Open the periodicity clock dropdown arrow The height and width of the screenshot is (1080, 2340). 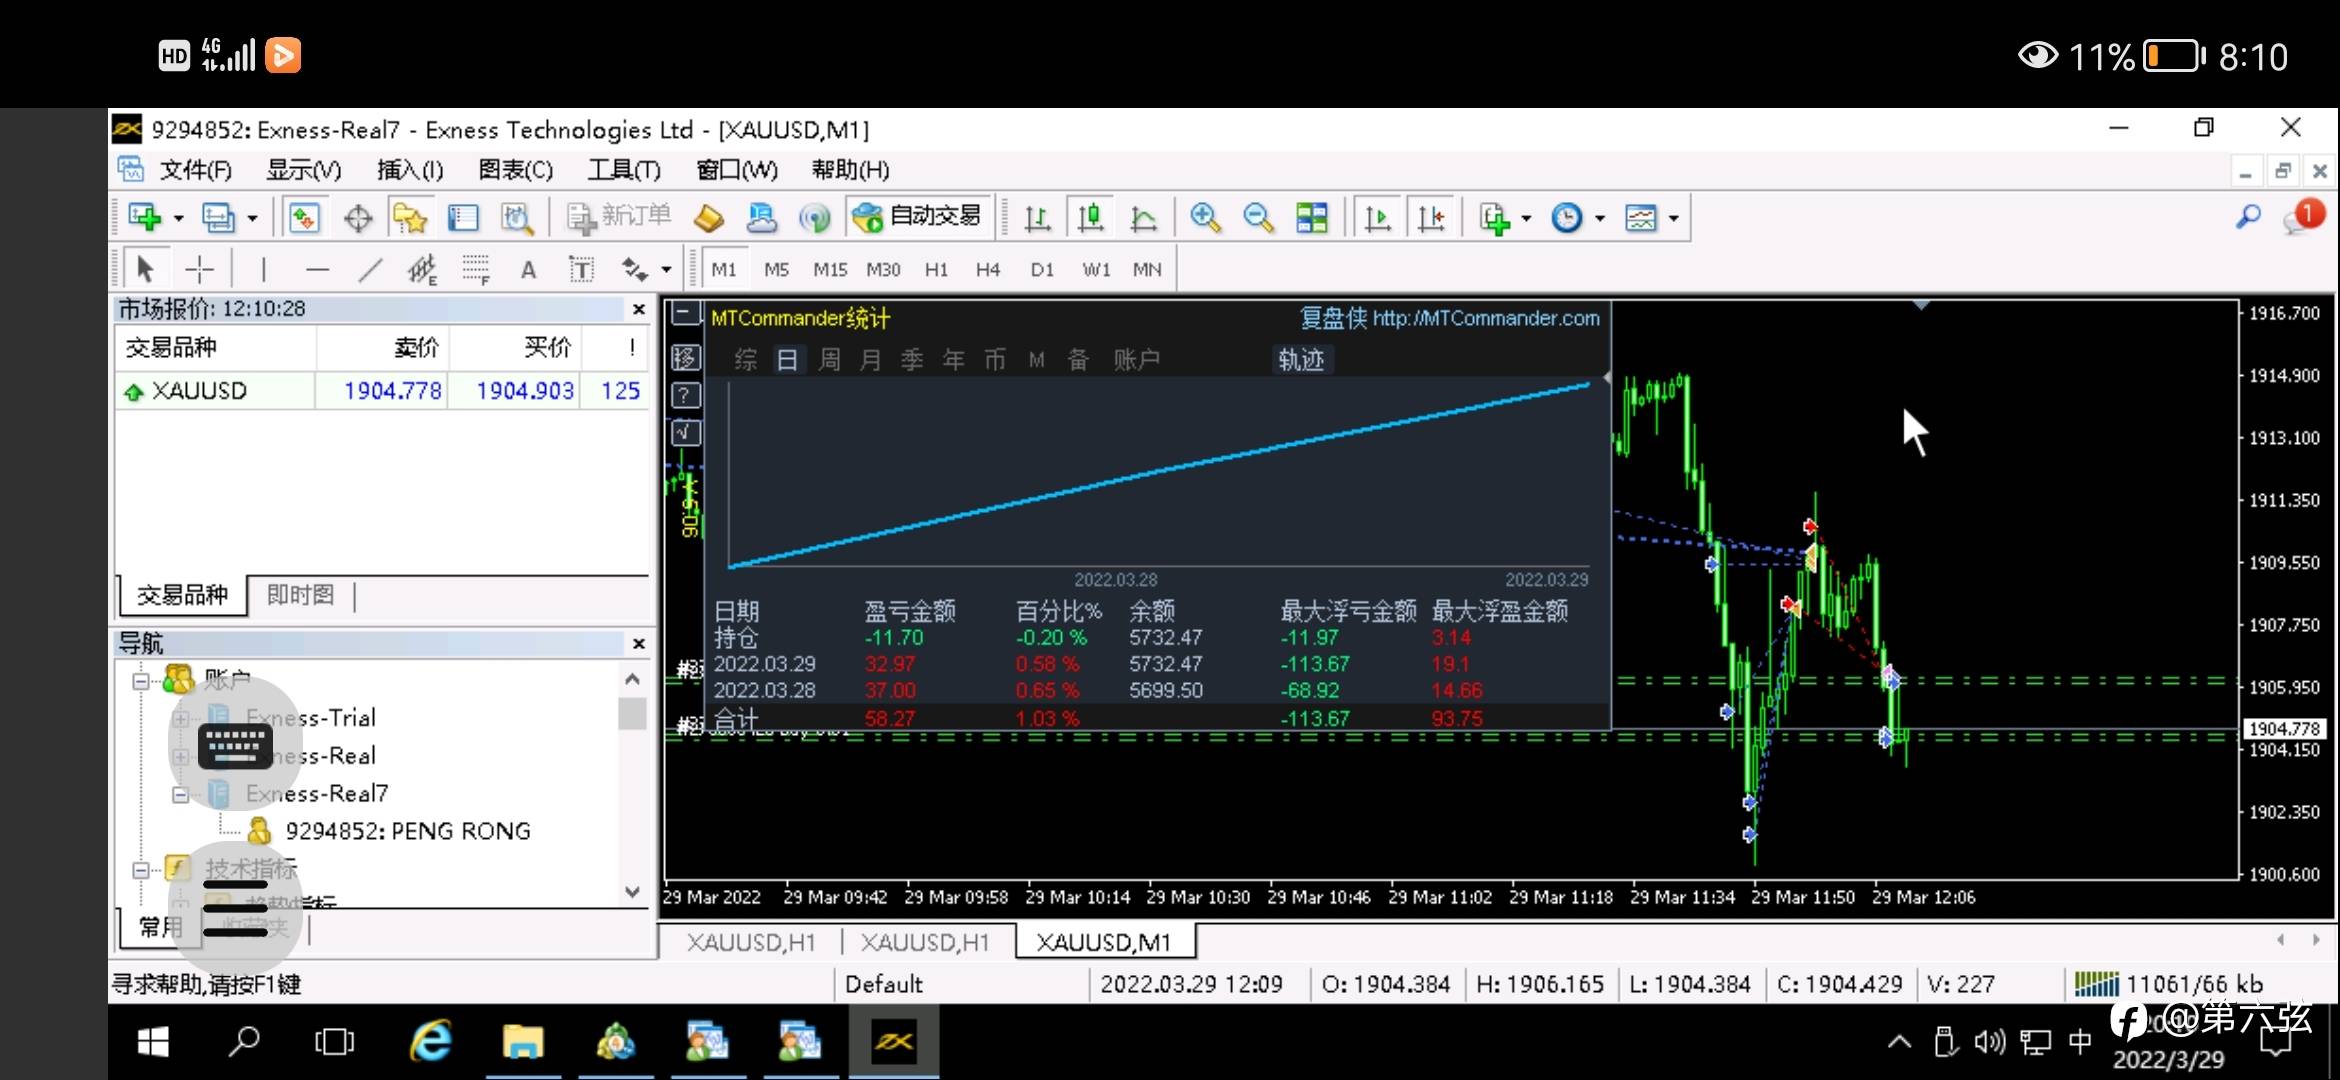1600,218
